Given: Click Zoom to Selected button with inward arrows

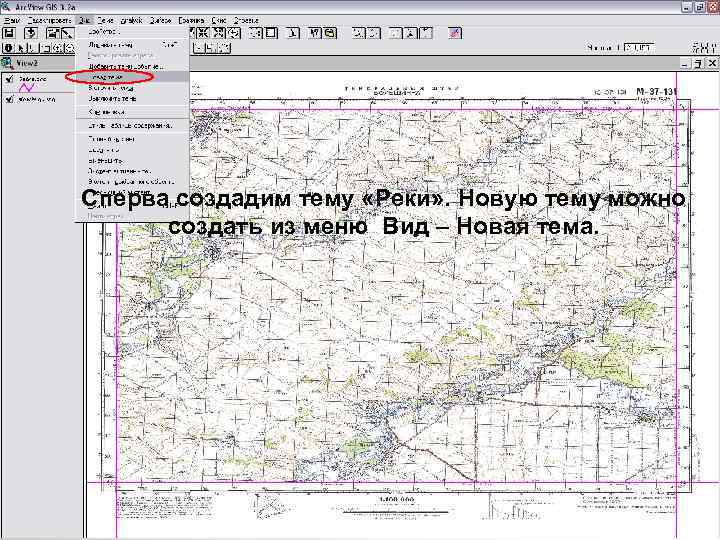Looking at the screenshot, I should (x=202, y=33).
